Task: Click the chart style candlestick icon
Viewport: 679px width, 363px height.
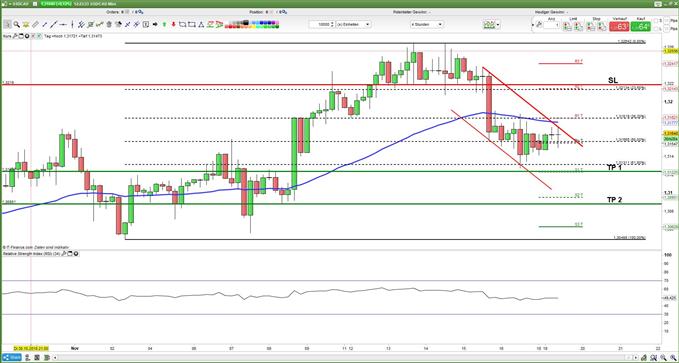Action: [489, 25]
